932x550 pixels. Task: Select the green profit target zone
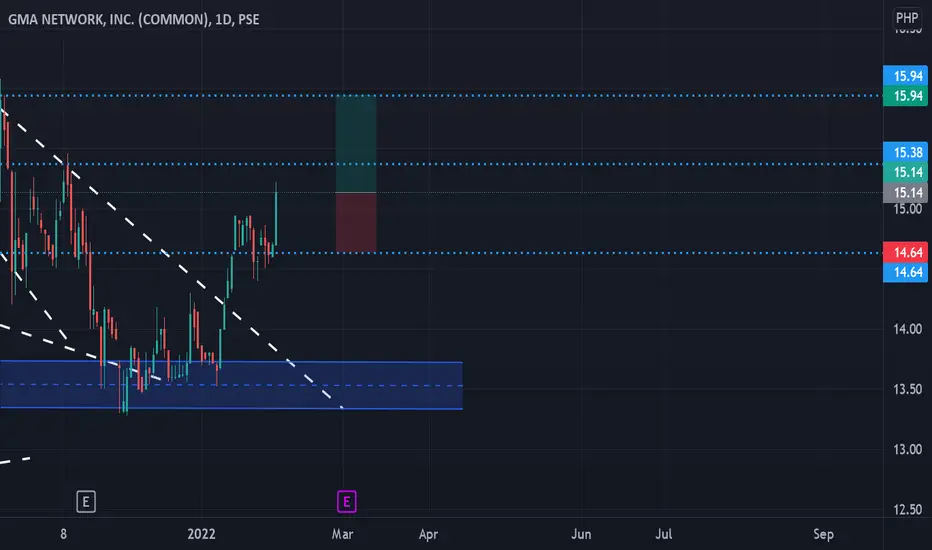click(x=356, y=144)
